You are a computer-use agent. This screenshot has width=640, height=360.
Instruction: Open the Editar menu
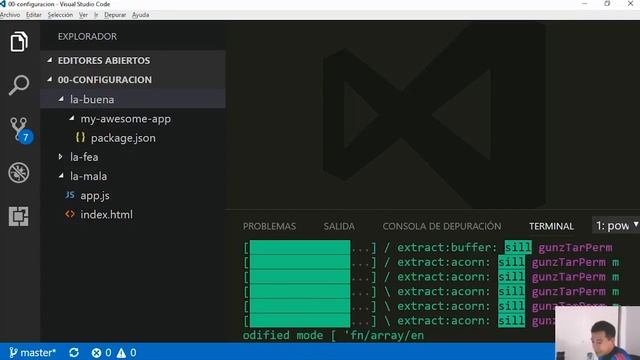33,15
